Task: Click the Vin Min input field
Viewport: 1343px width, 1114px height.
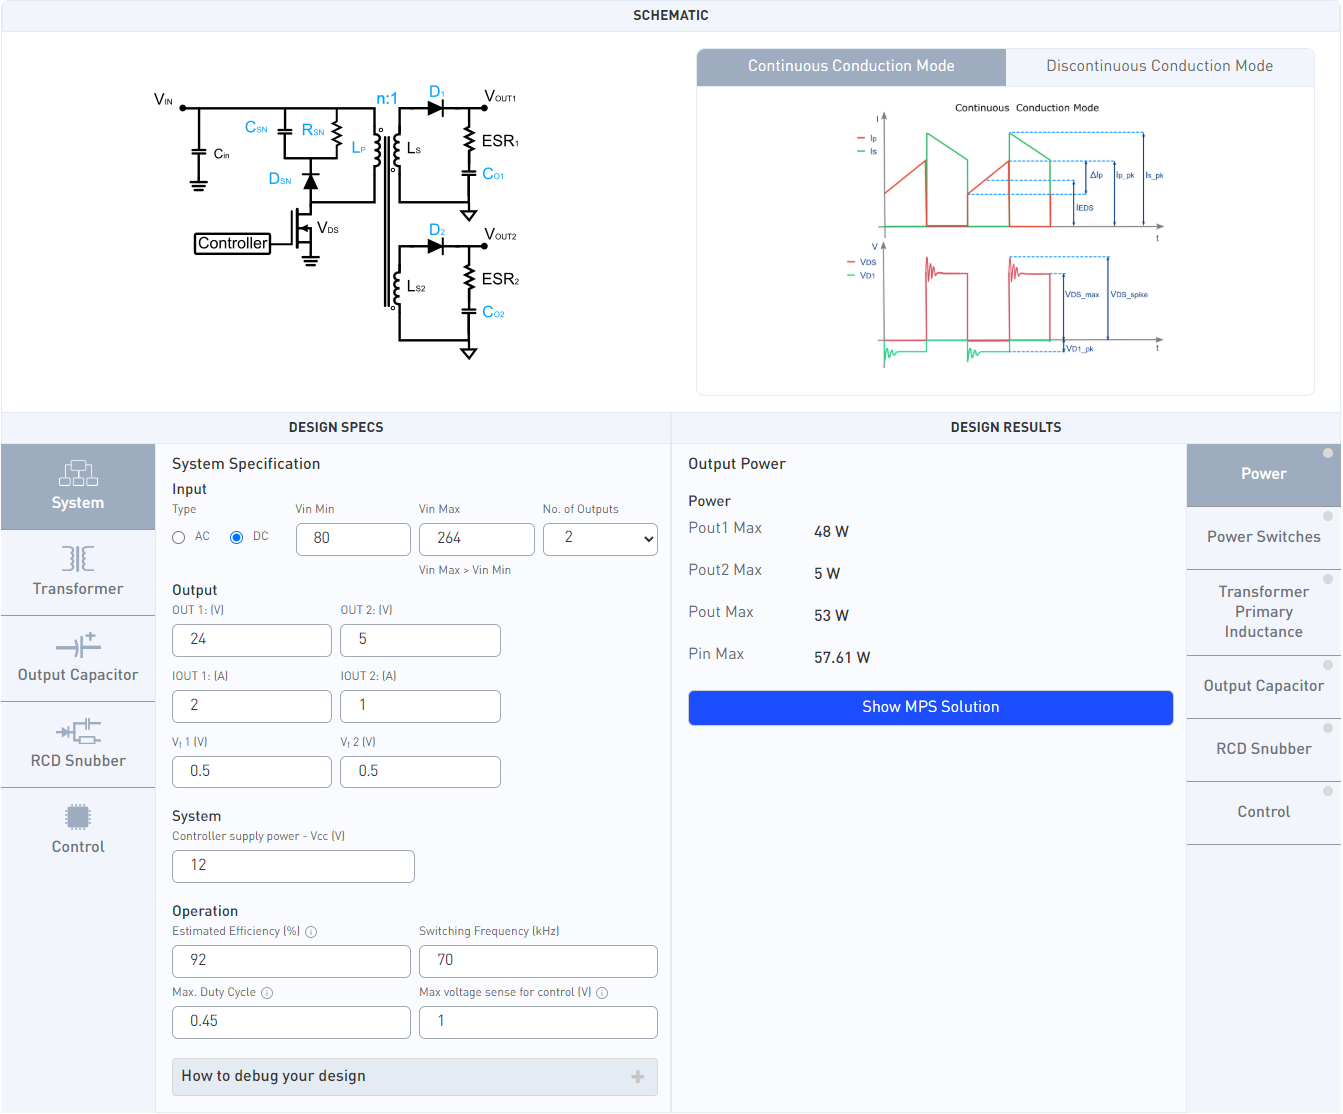Action: 353,539
